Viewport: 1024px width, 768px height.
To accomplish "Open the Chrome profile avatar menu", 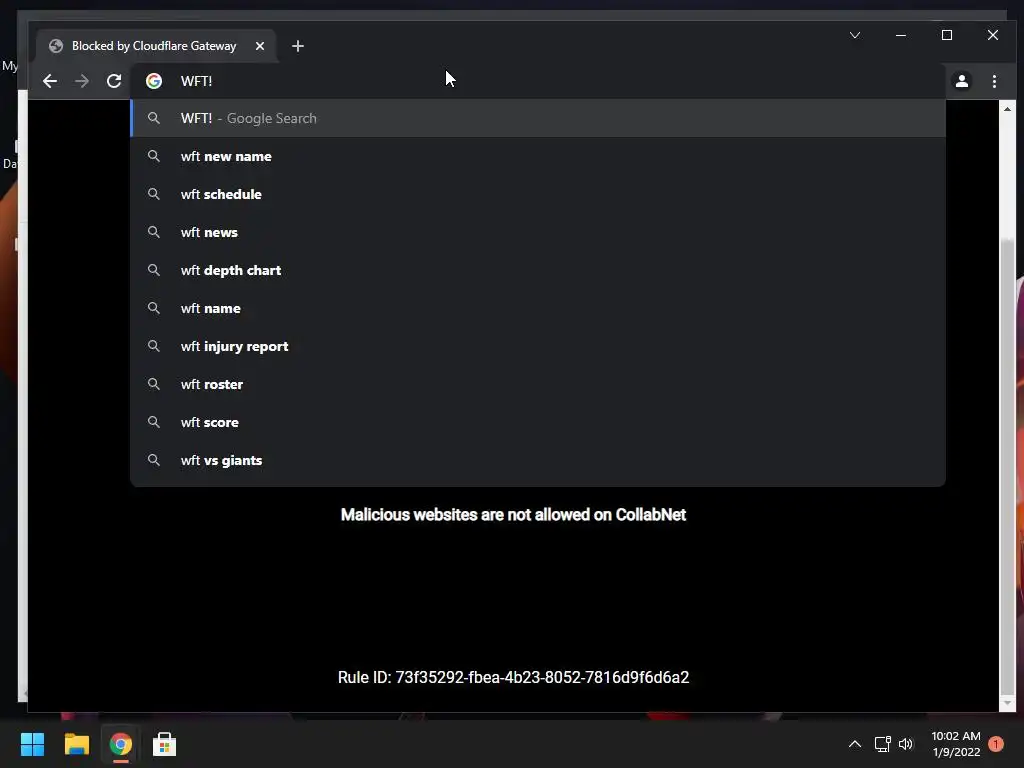I will pos(961,81).
